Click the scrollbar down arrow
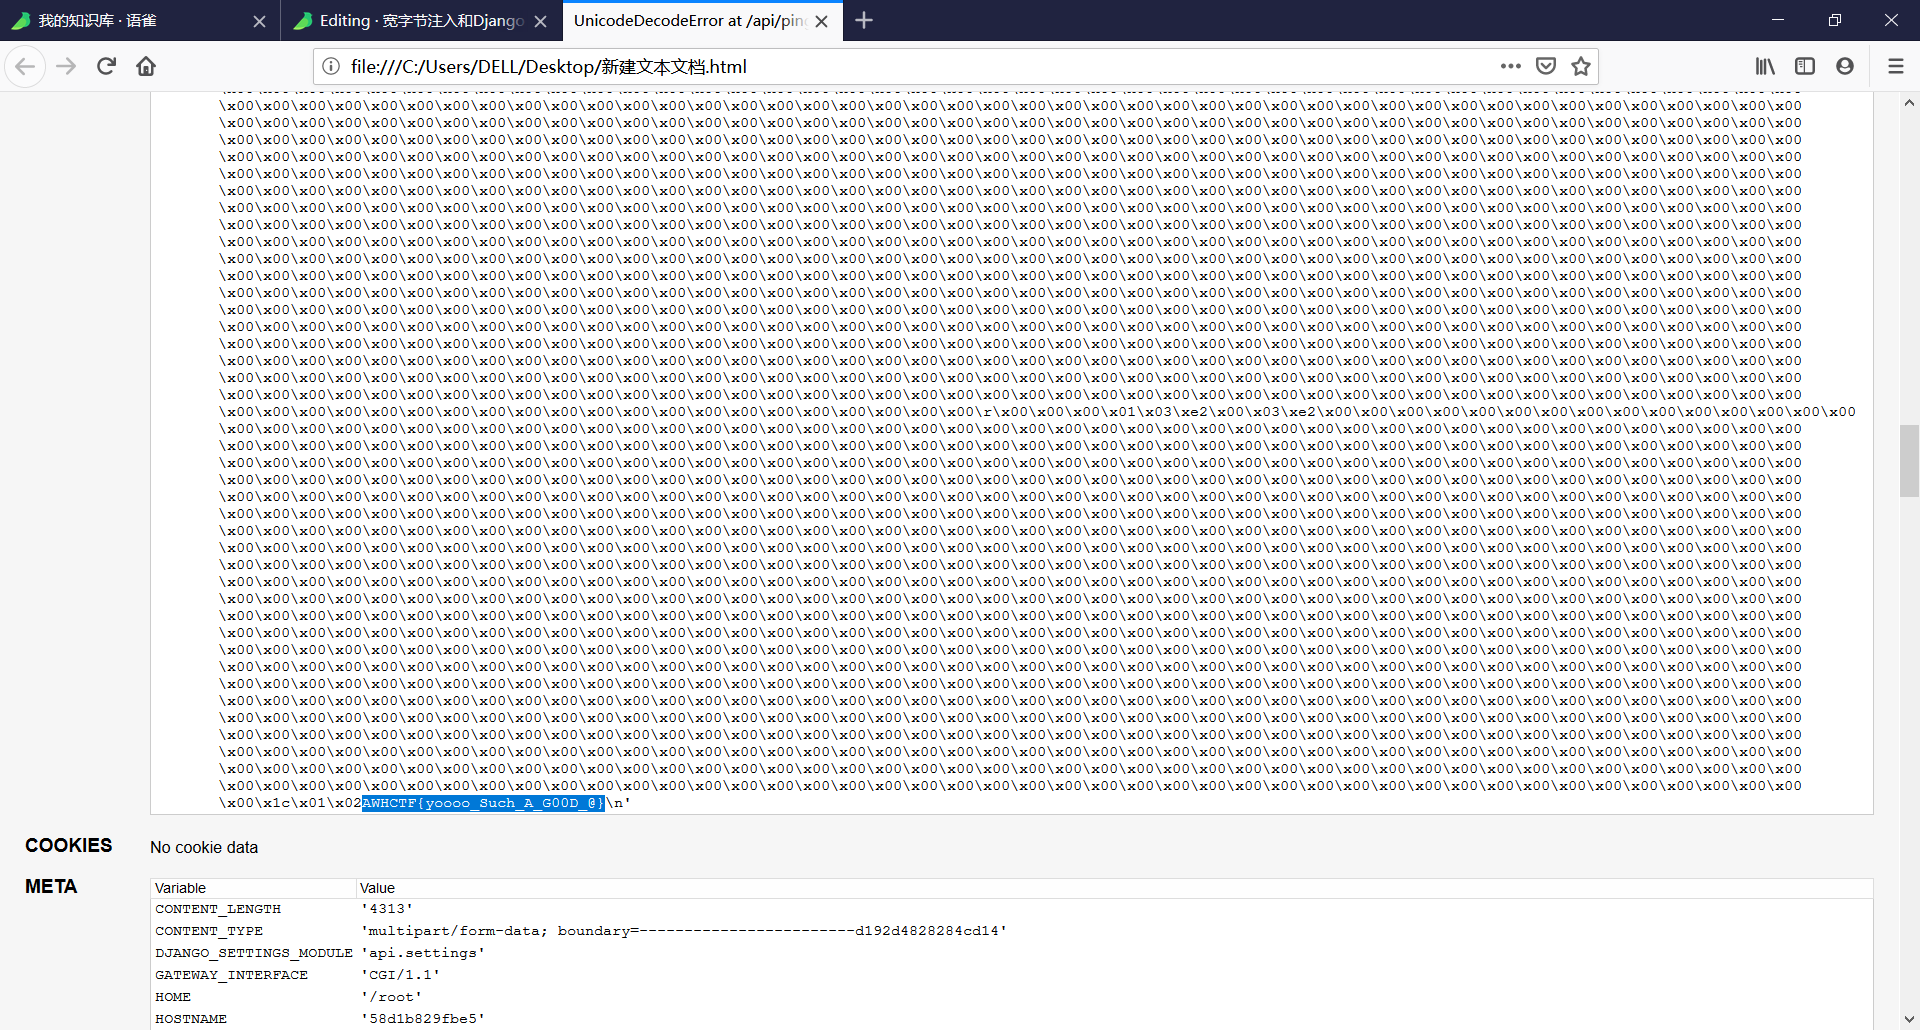Image resolution: width=1920 pixels, height=1030 pixels. click(x=1909, y=1019)
